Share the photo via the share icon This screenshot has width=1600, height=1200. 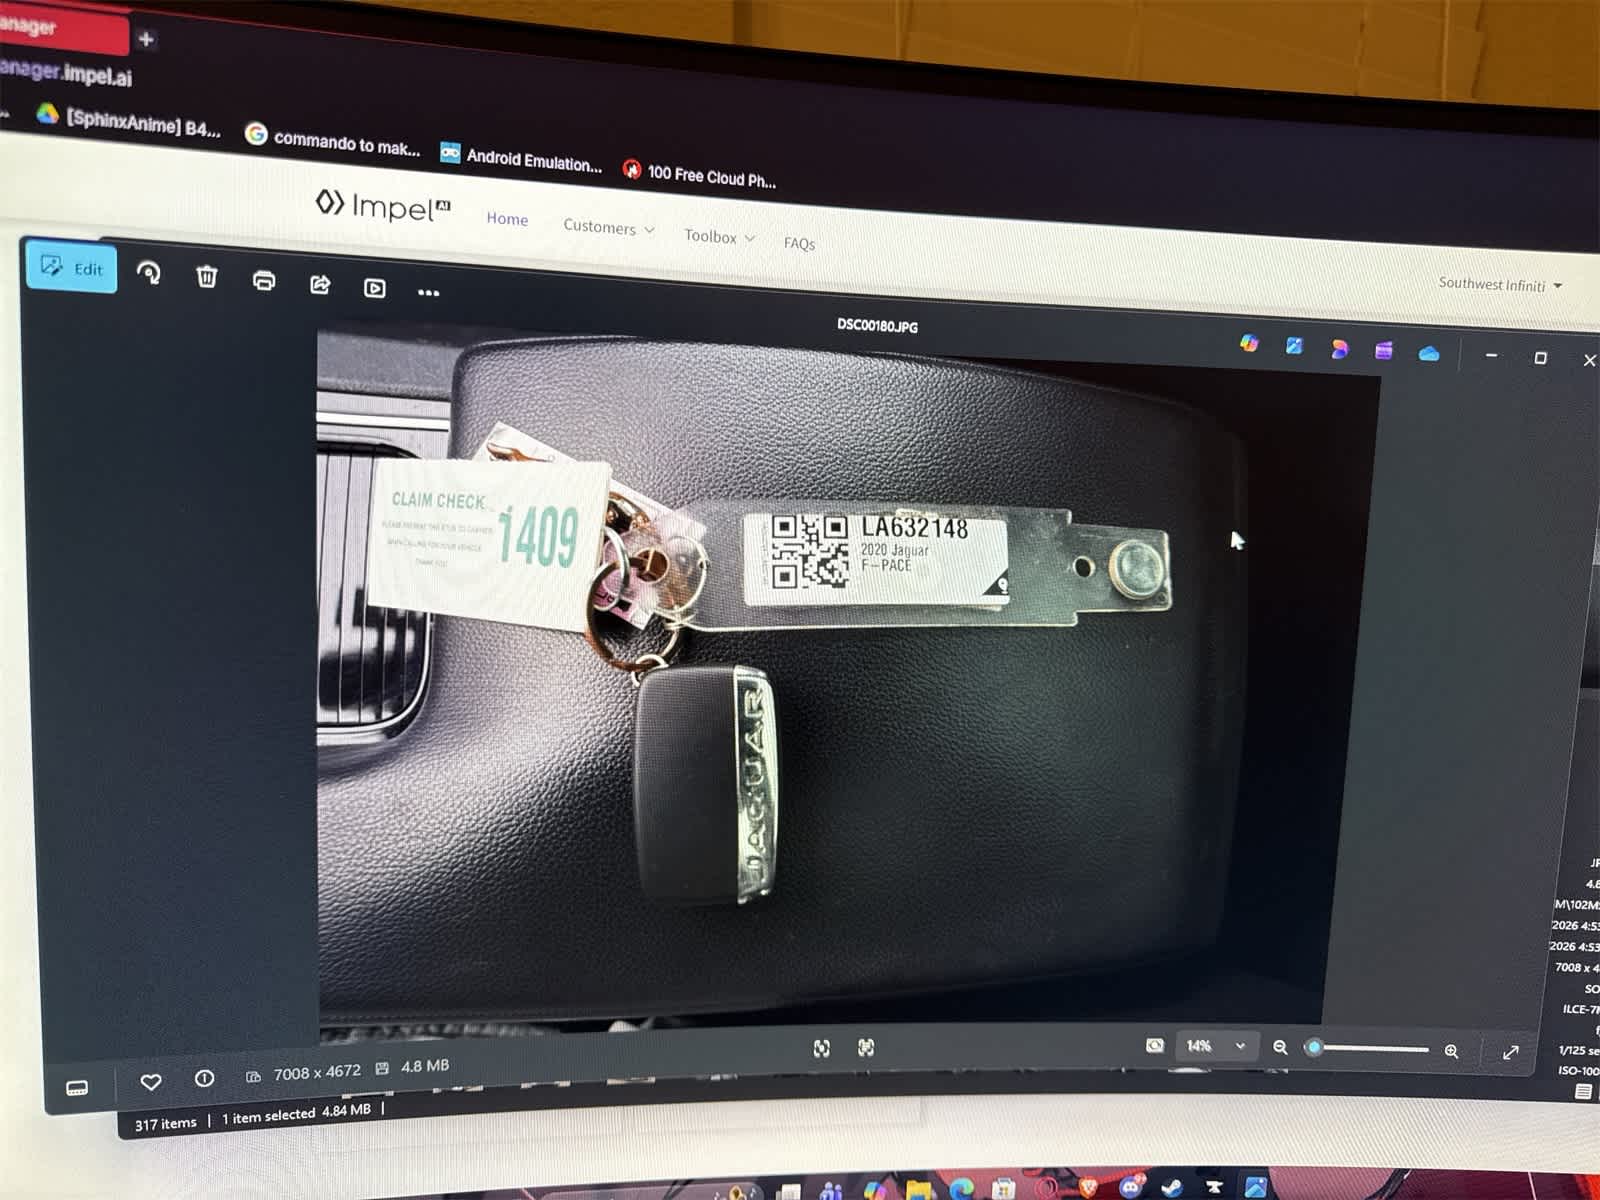tap(320, 285)
